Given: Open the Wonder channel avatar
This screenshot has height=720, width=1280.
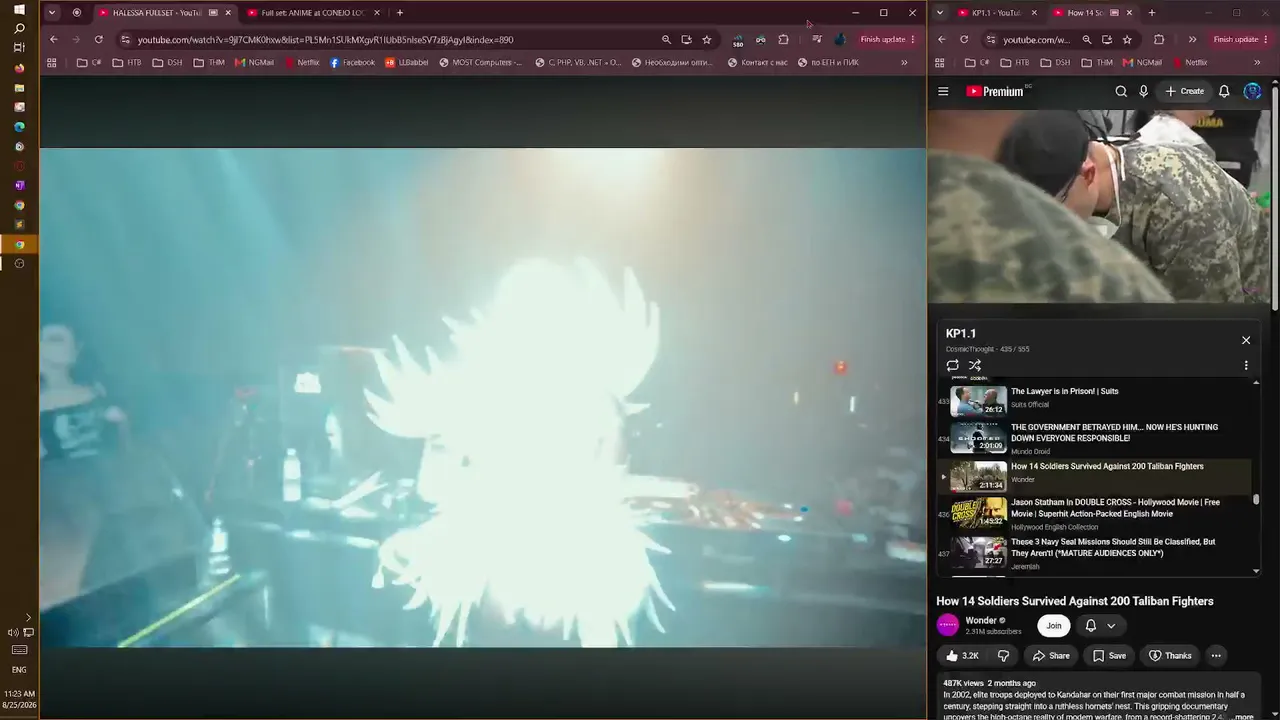Looking at the screenshot, I should coord(947,626).
